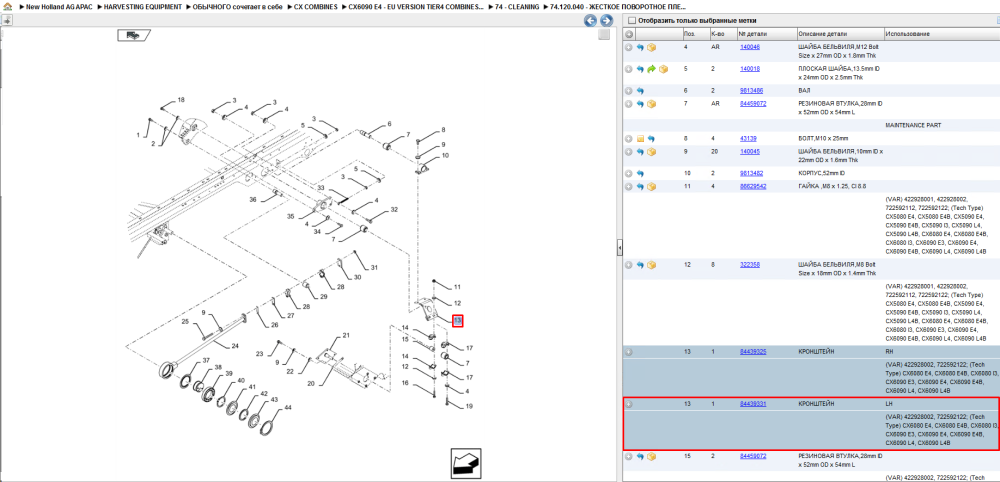
Task: Click the plus icon in the table header
Action: tap(629, 34)
